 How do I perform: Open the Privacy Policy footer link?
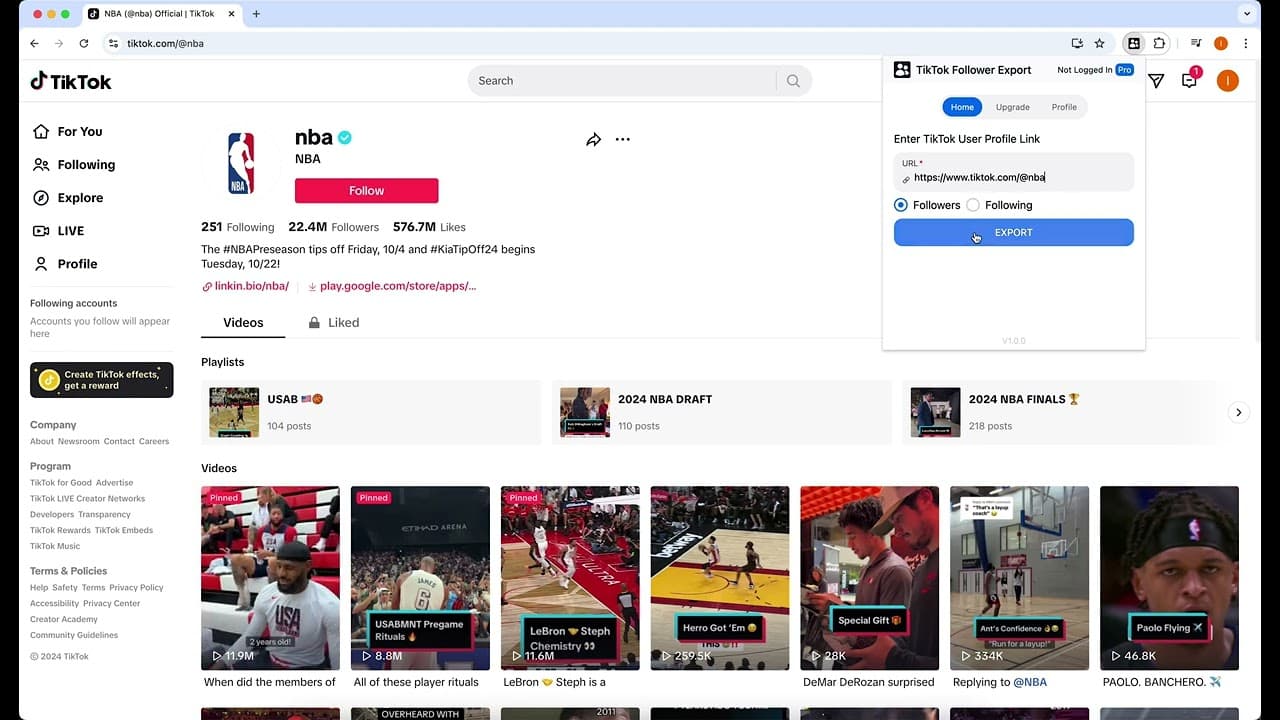coord(136,588)
